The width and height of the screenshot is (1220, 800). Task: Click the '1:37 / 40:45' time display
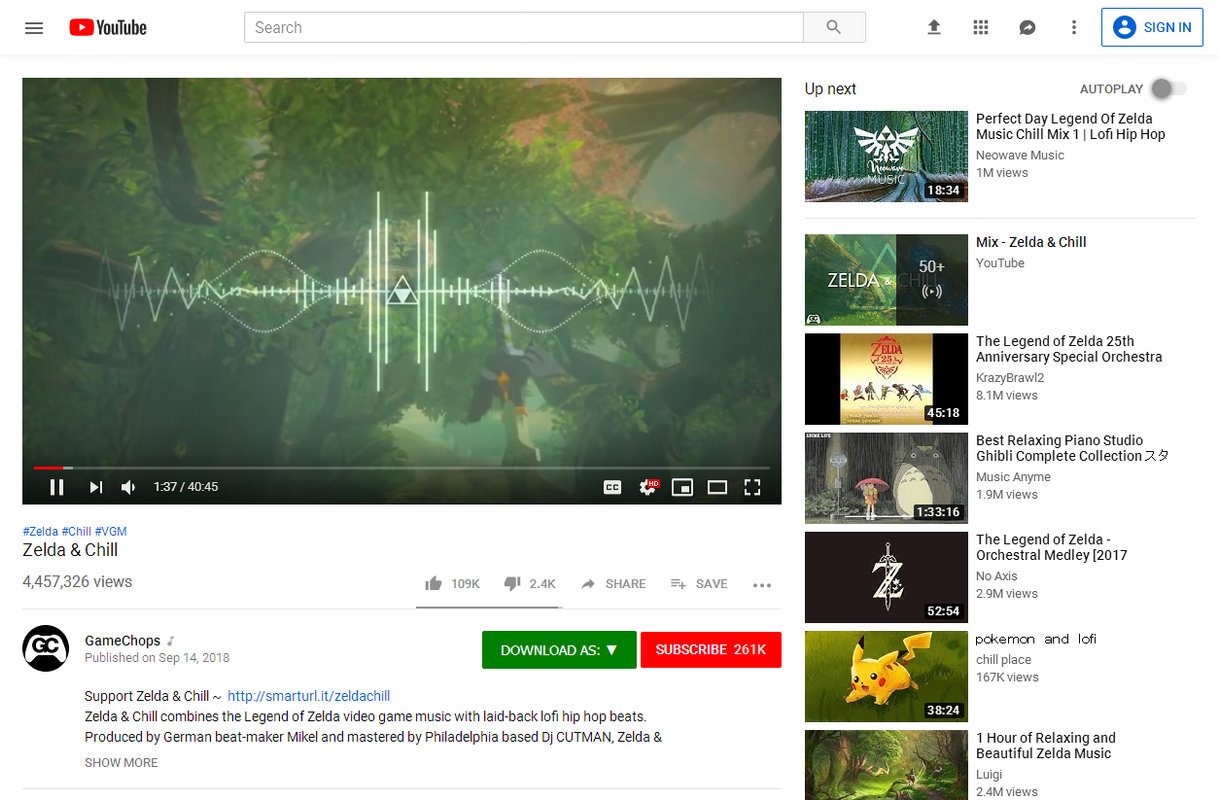pos(186,487)
